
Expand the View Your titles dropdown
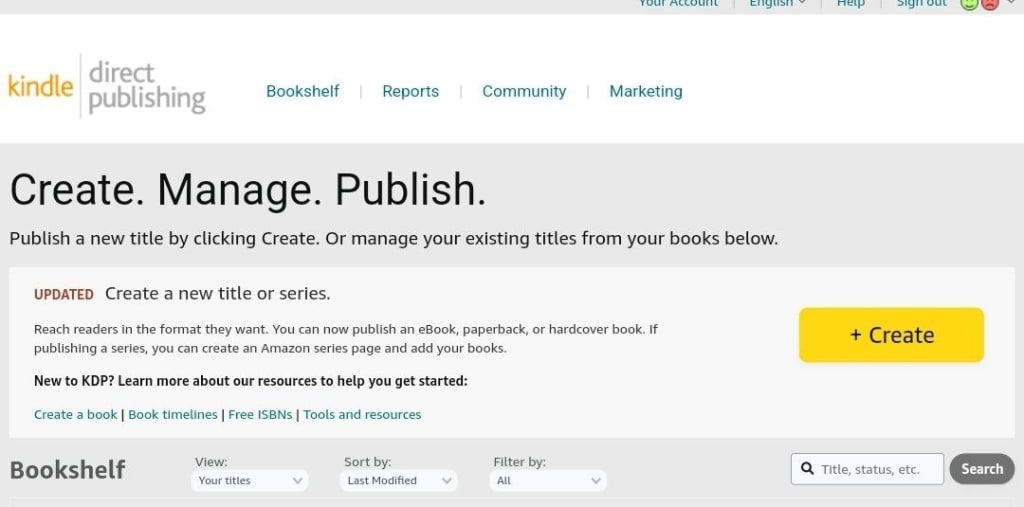tap(249, 481)
